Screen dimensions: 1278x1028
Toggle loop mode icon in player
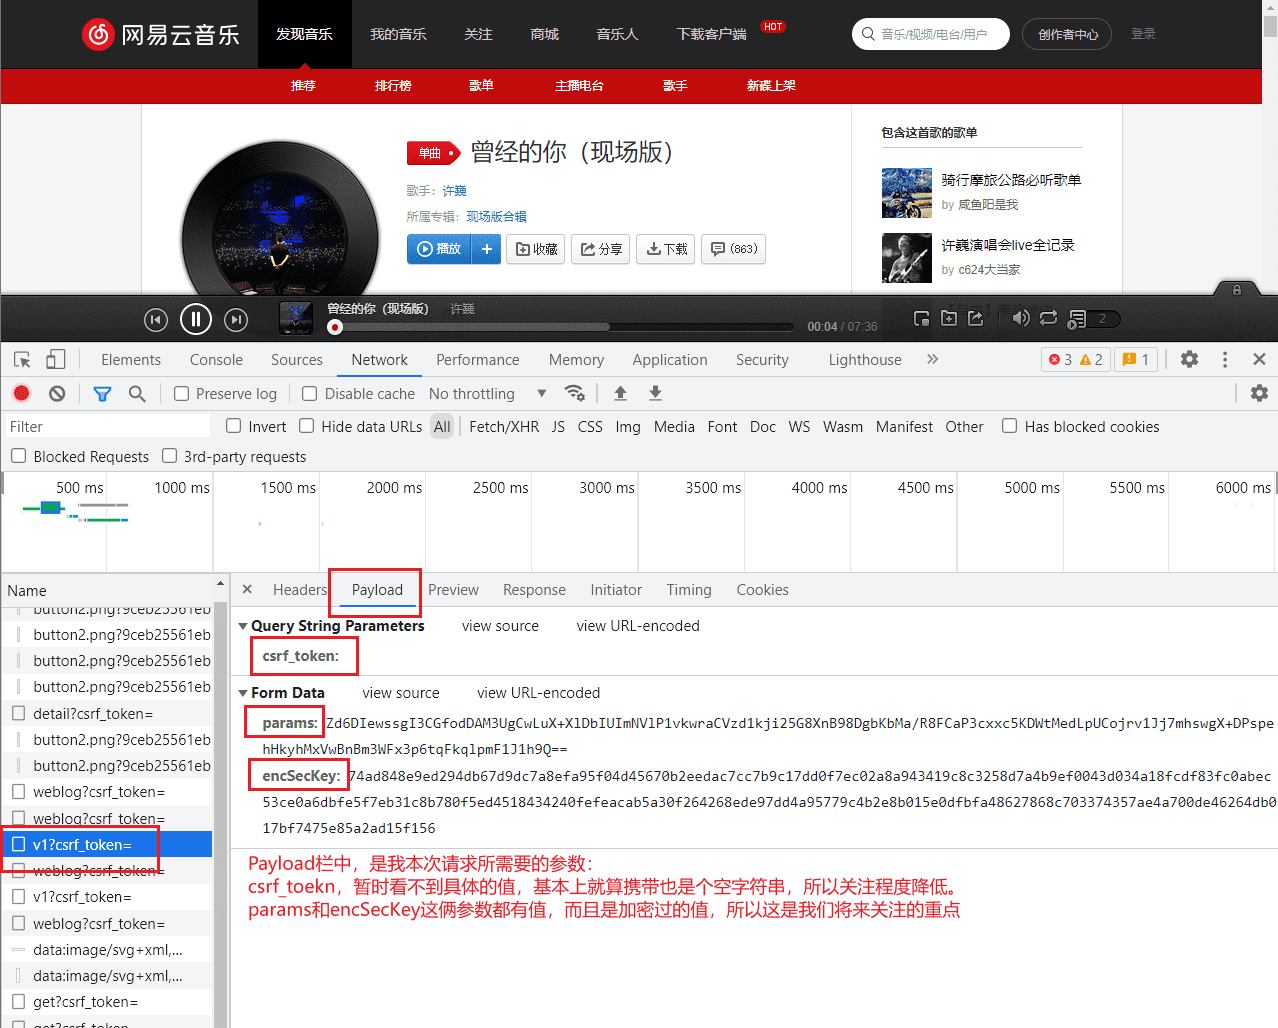pyautogui.click(x=1048, y=318)
